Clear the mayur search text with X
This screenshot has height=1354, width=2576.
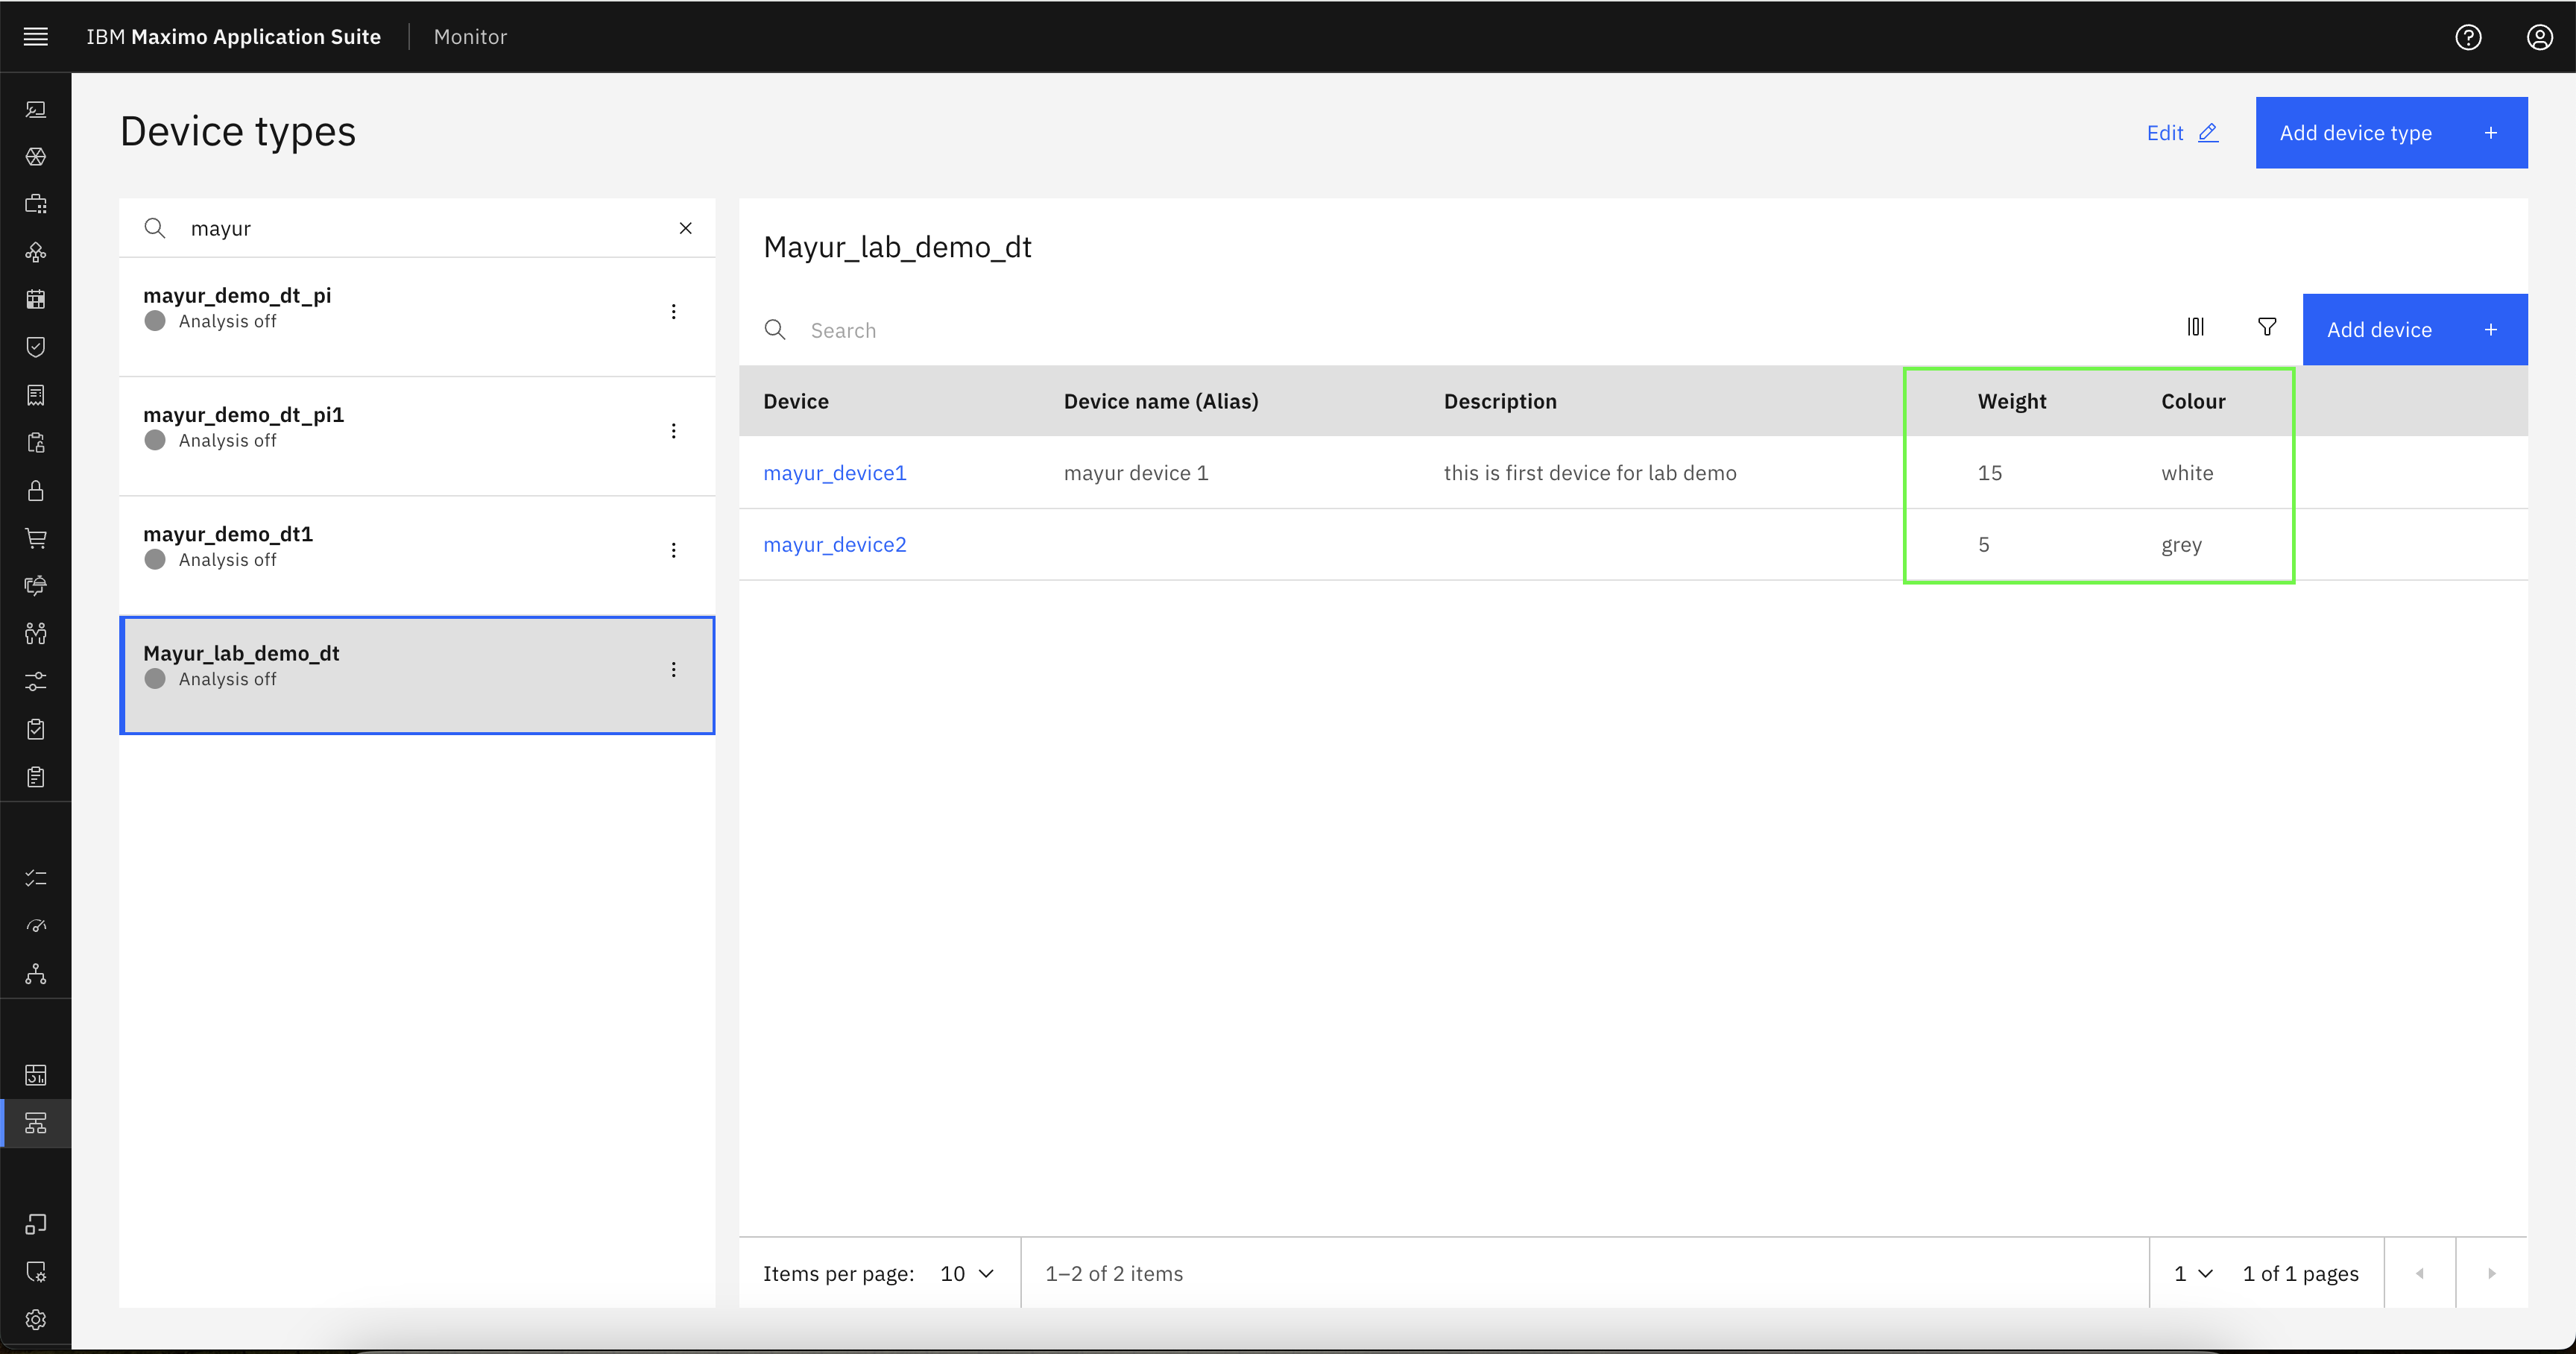(x=686, y=228)
